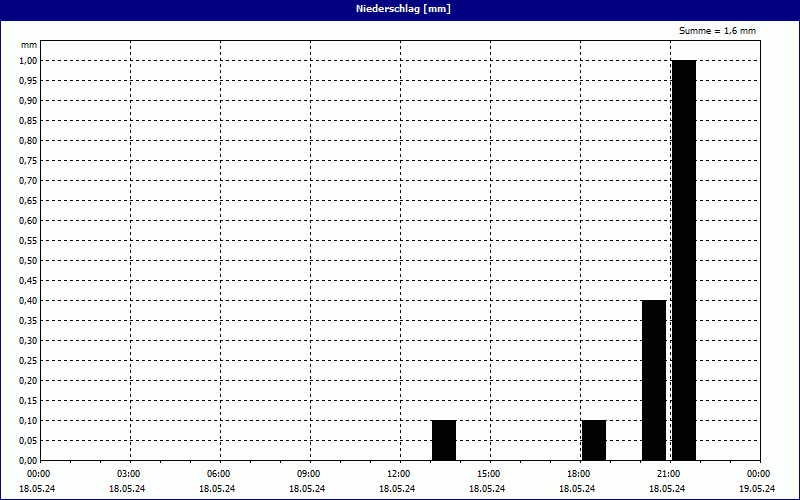The image size is (800, 500).
Task: Click the 09:00 time label
Action: (x=309, y=474)
